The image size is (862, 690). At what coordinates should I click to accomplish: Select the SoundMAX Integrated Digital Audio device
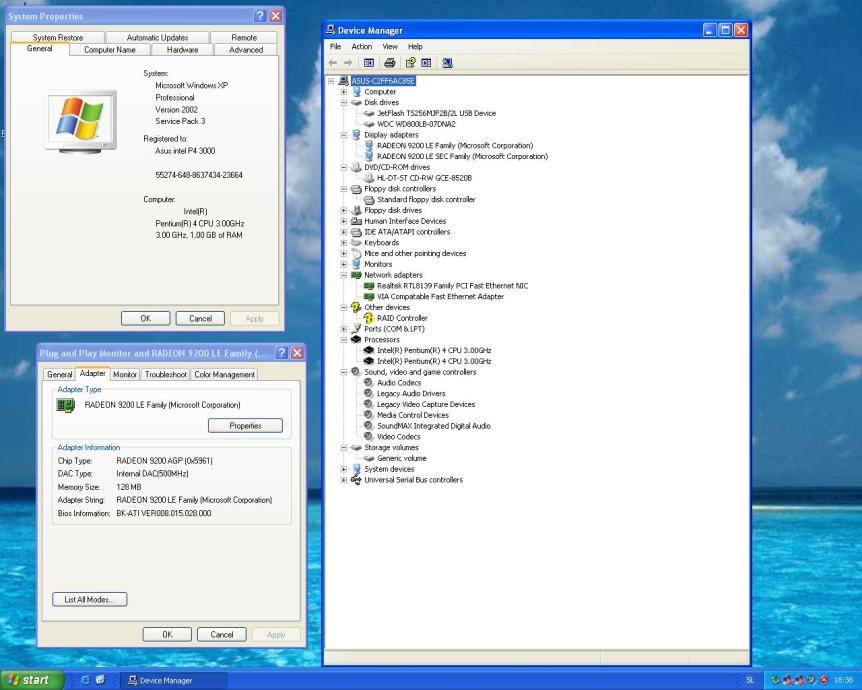[433, 425]
